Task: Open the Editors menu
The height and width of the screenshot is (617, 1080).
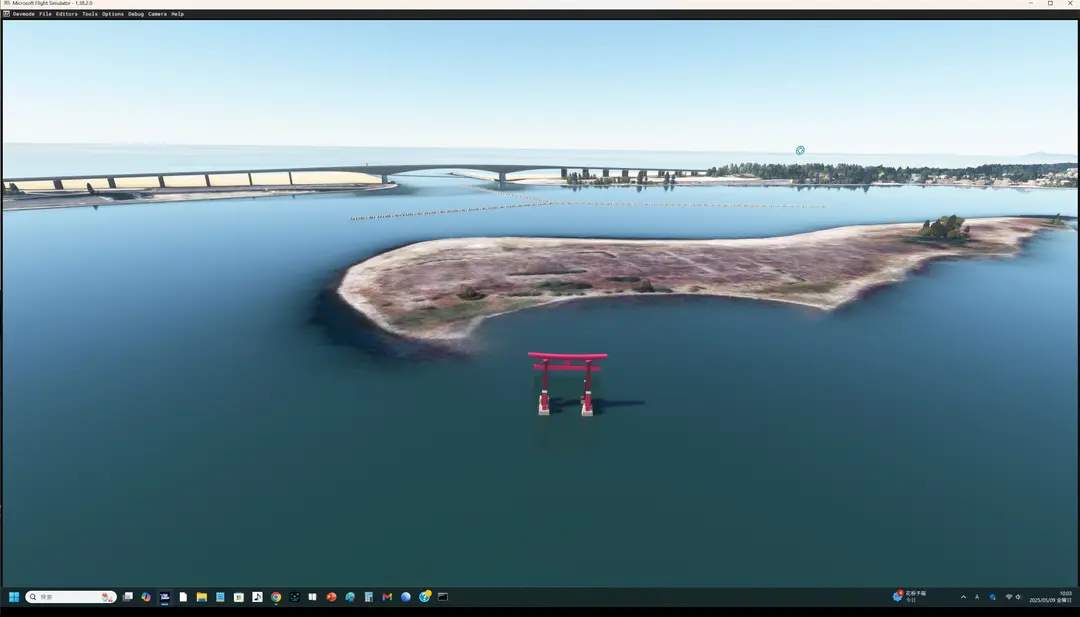Action: point(66,14)
